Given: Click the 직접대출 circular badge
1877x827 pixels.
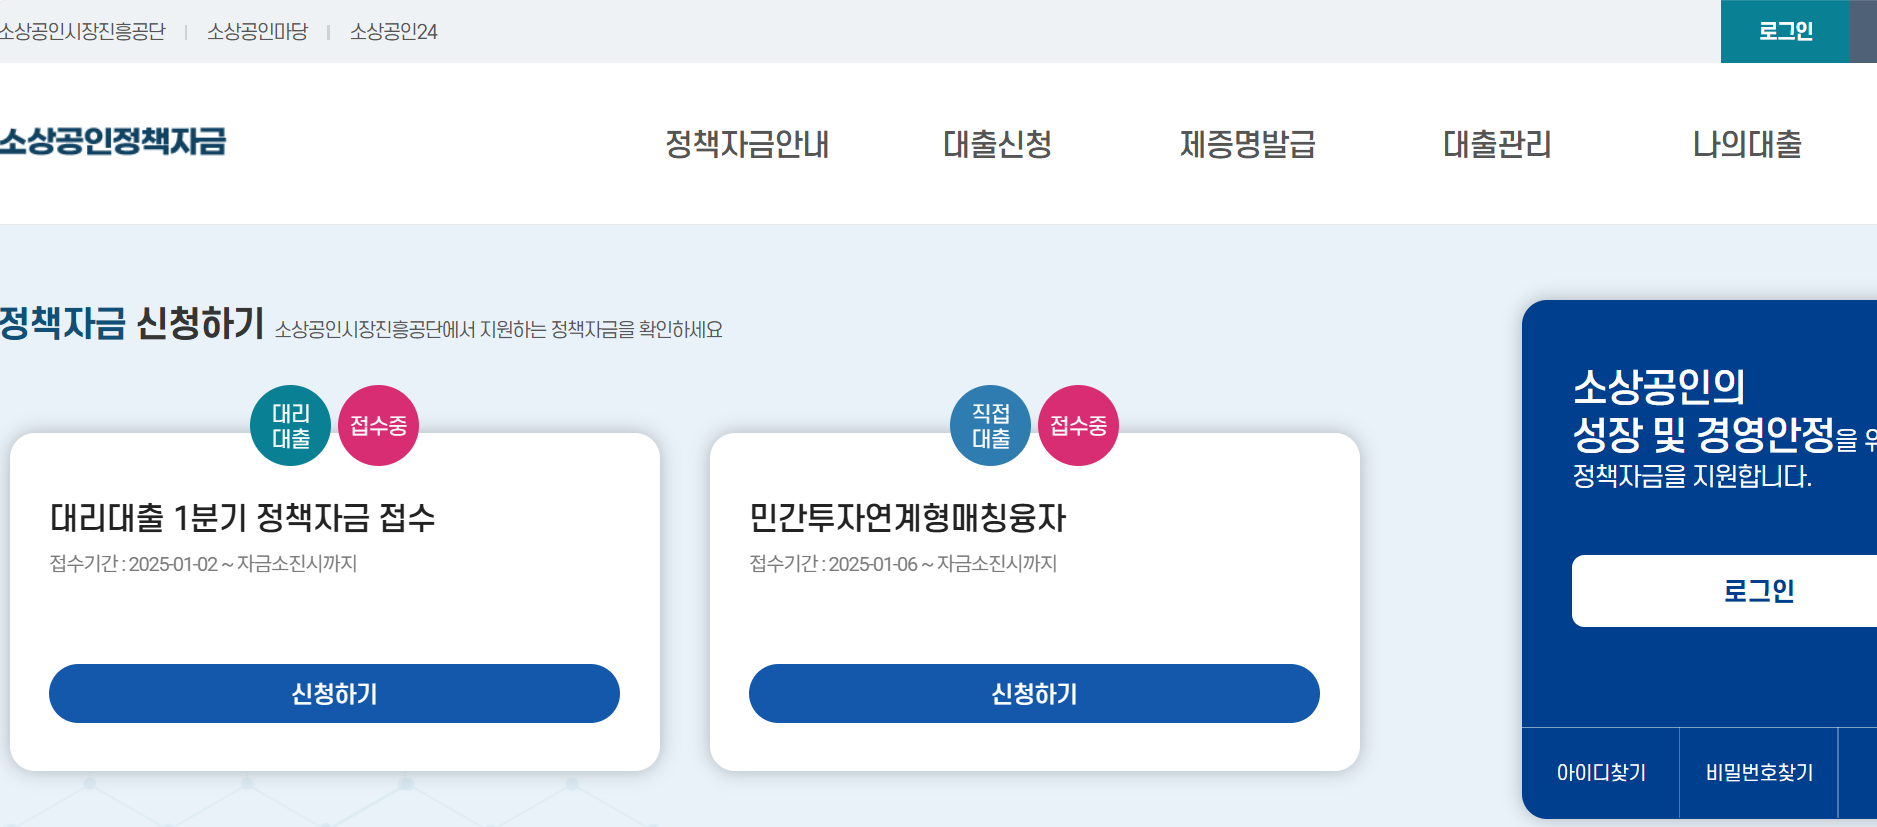Looking at the screenshot, I should click(x=990, y=425).
